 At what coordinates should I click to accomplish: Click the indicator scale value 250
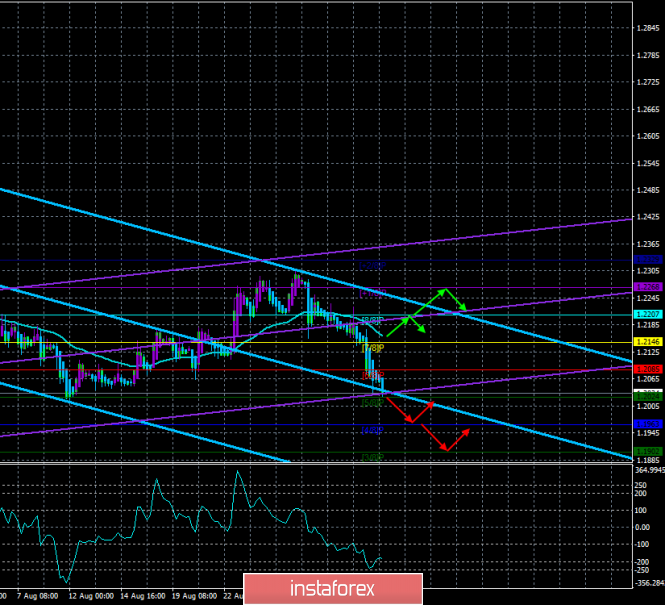coord(641,485)
